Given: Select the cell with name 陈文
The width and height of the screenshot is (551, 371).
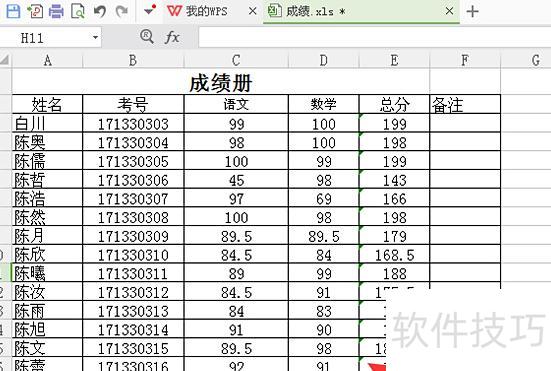Looking at the screenshot, I should tap(47, 348).
